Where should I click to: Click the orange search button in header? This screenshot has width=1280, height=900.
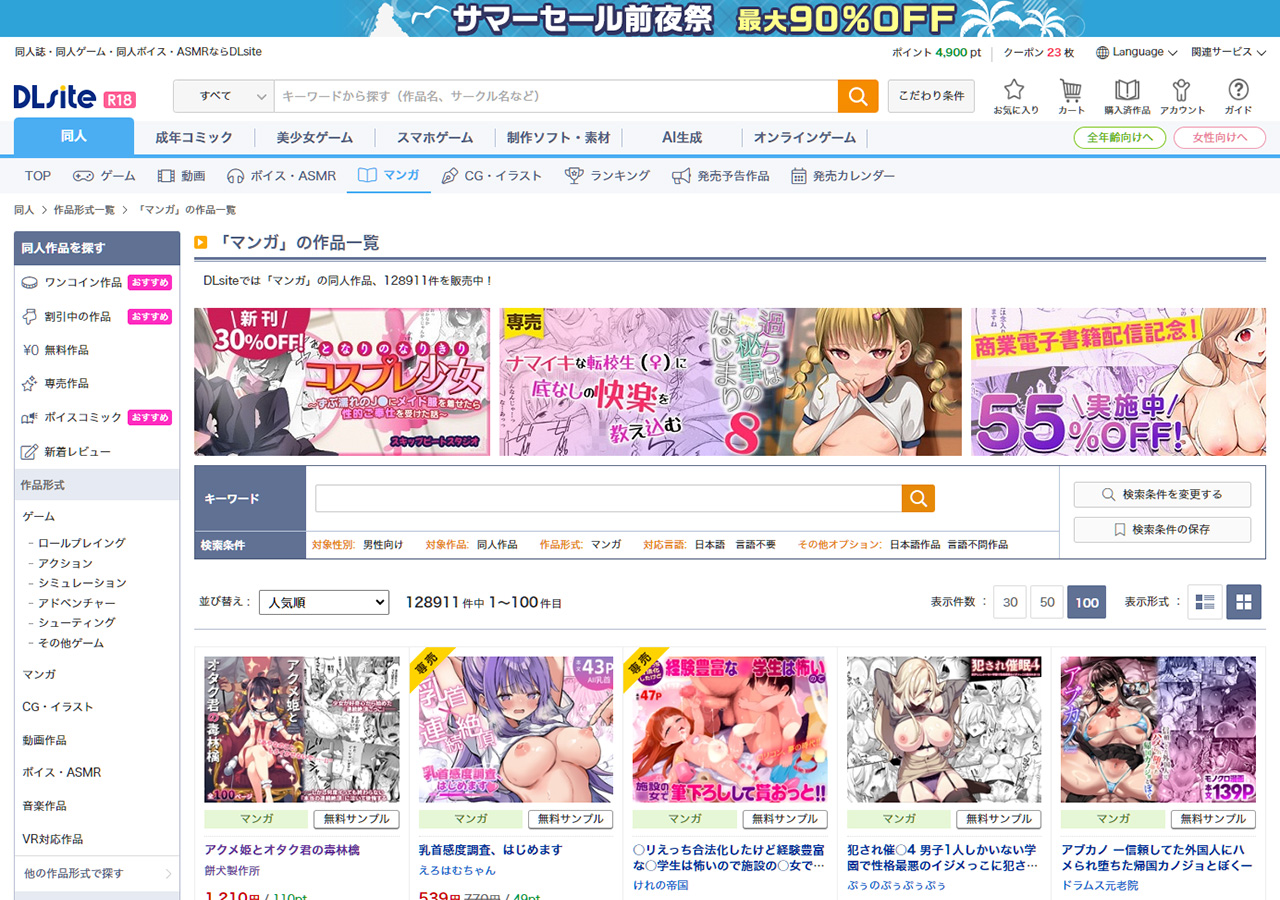[857, 96]
